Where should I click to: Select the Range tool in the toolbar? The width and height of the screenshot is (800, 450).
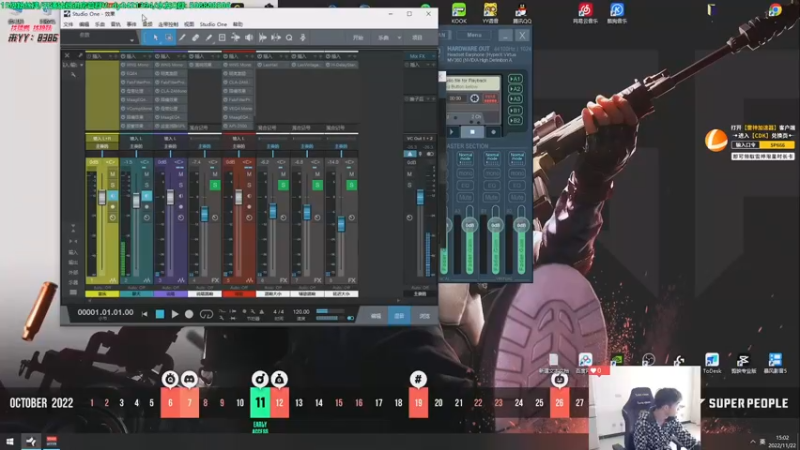tap(169, 37)
